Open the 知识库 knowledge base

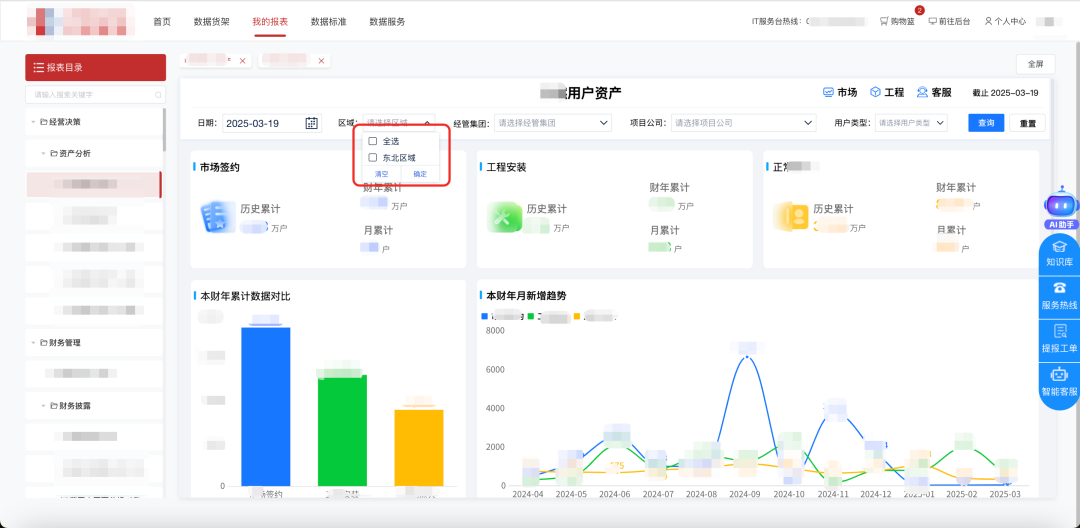(1059, 253)
